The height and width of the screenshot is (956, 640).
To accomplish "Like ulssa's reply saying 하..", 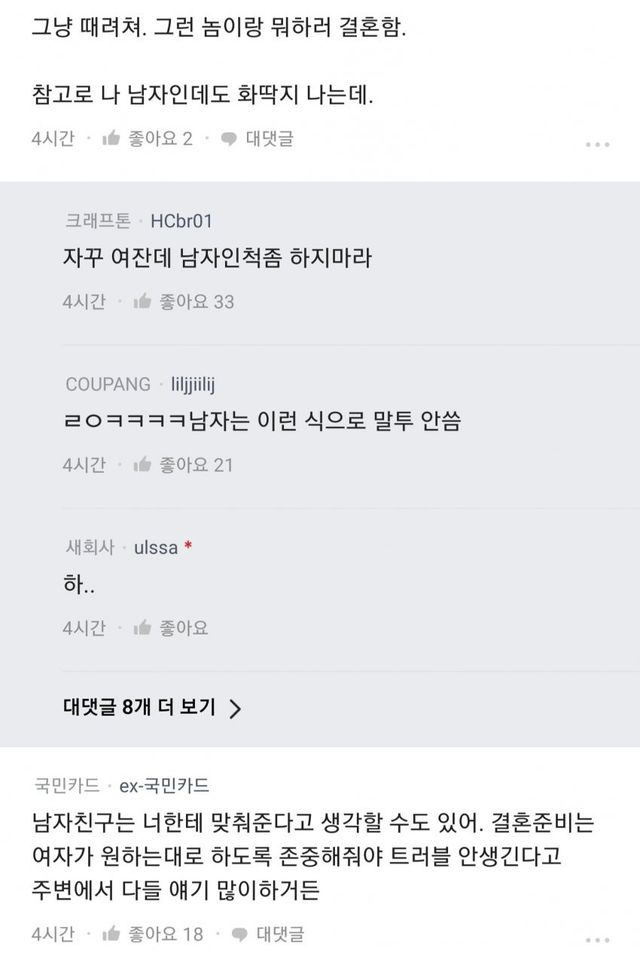I will tap(142, 628).
